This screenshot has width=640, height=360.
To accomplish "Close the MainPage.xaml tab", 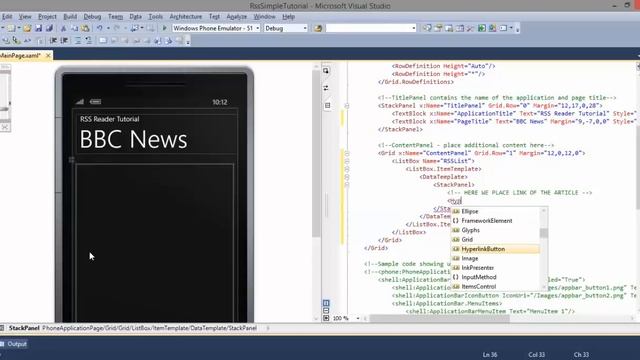I will point(48,56).
